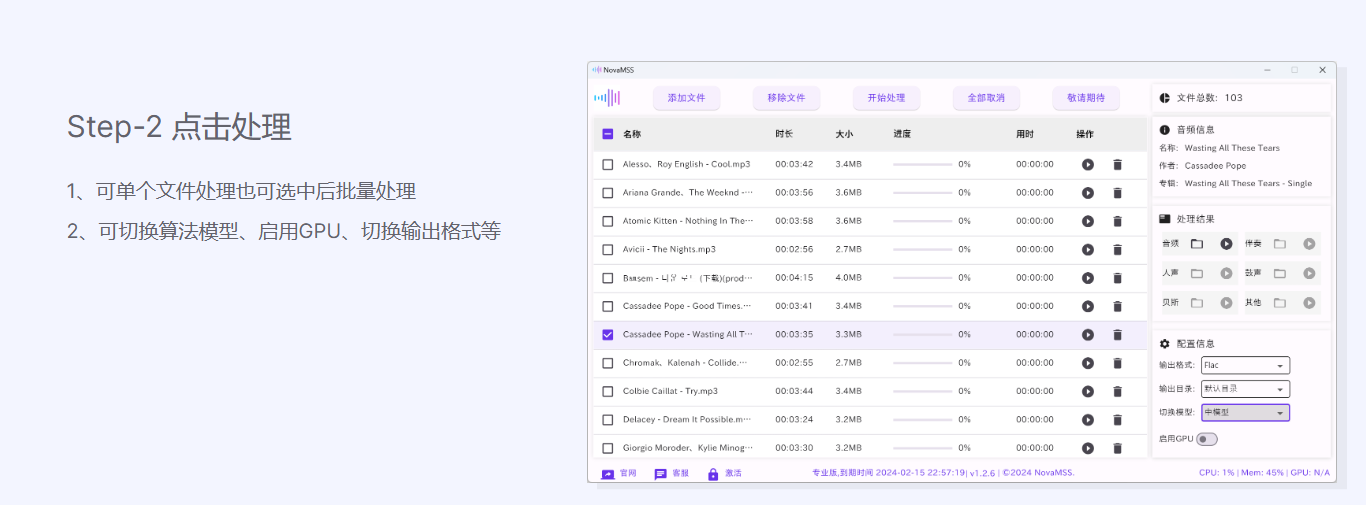Delete the Alesso Cool.mp3 file row
This screenshot has height=505, width=1366.
pyautogui.click(x=1117, y=164)
